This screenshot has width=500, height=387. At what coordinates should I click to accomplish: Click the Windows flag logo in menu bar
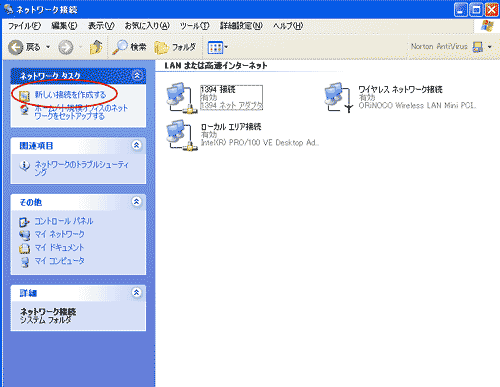click(487, 26)
